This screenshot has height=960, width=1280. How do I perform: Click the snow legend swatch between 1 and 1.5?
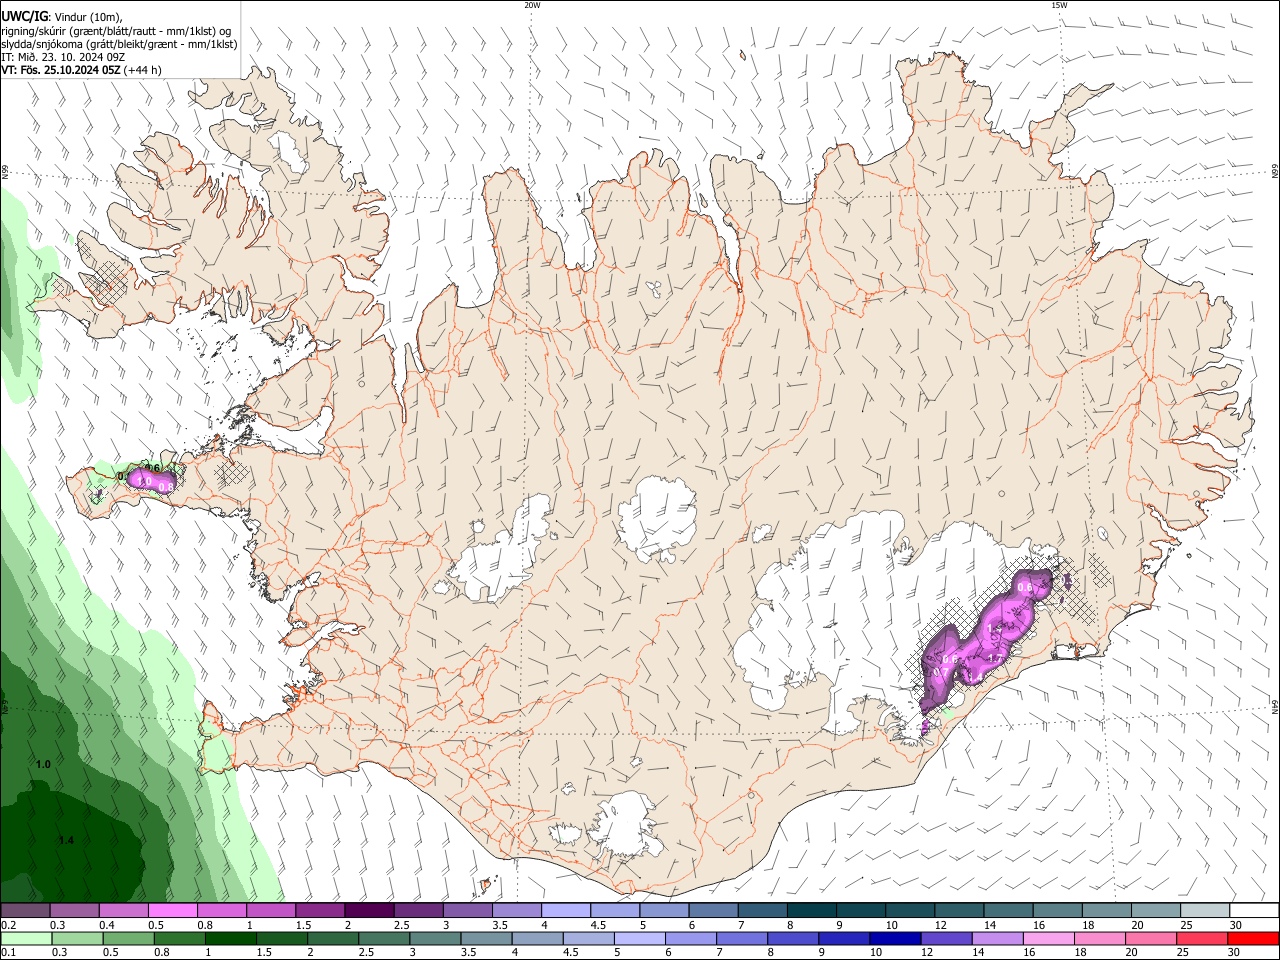point(271,910)
